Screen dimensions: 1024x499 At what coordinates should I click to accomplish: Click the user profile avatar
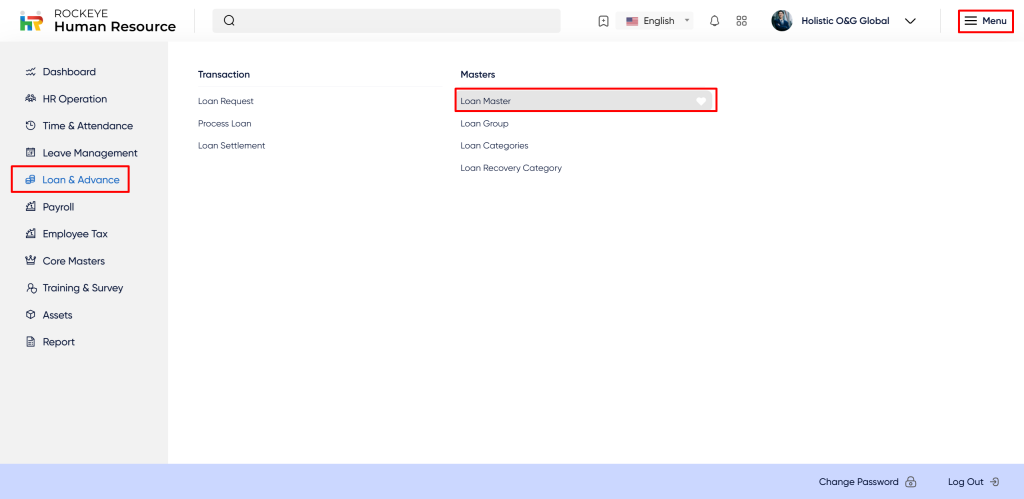(782, 21)
